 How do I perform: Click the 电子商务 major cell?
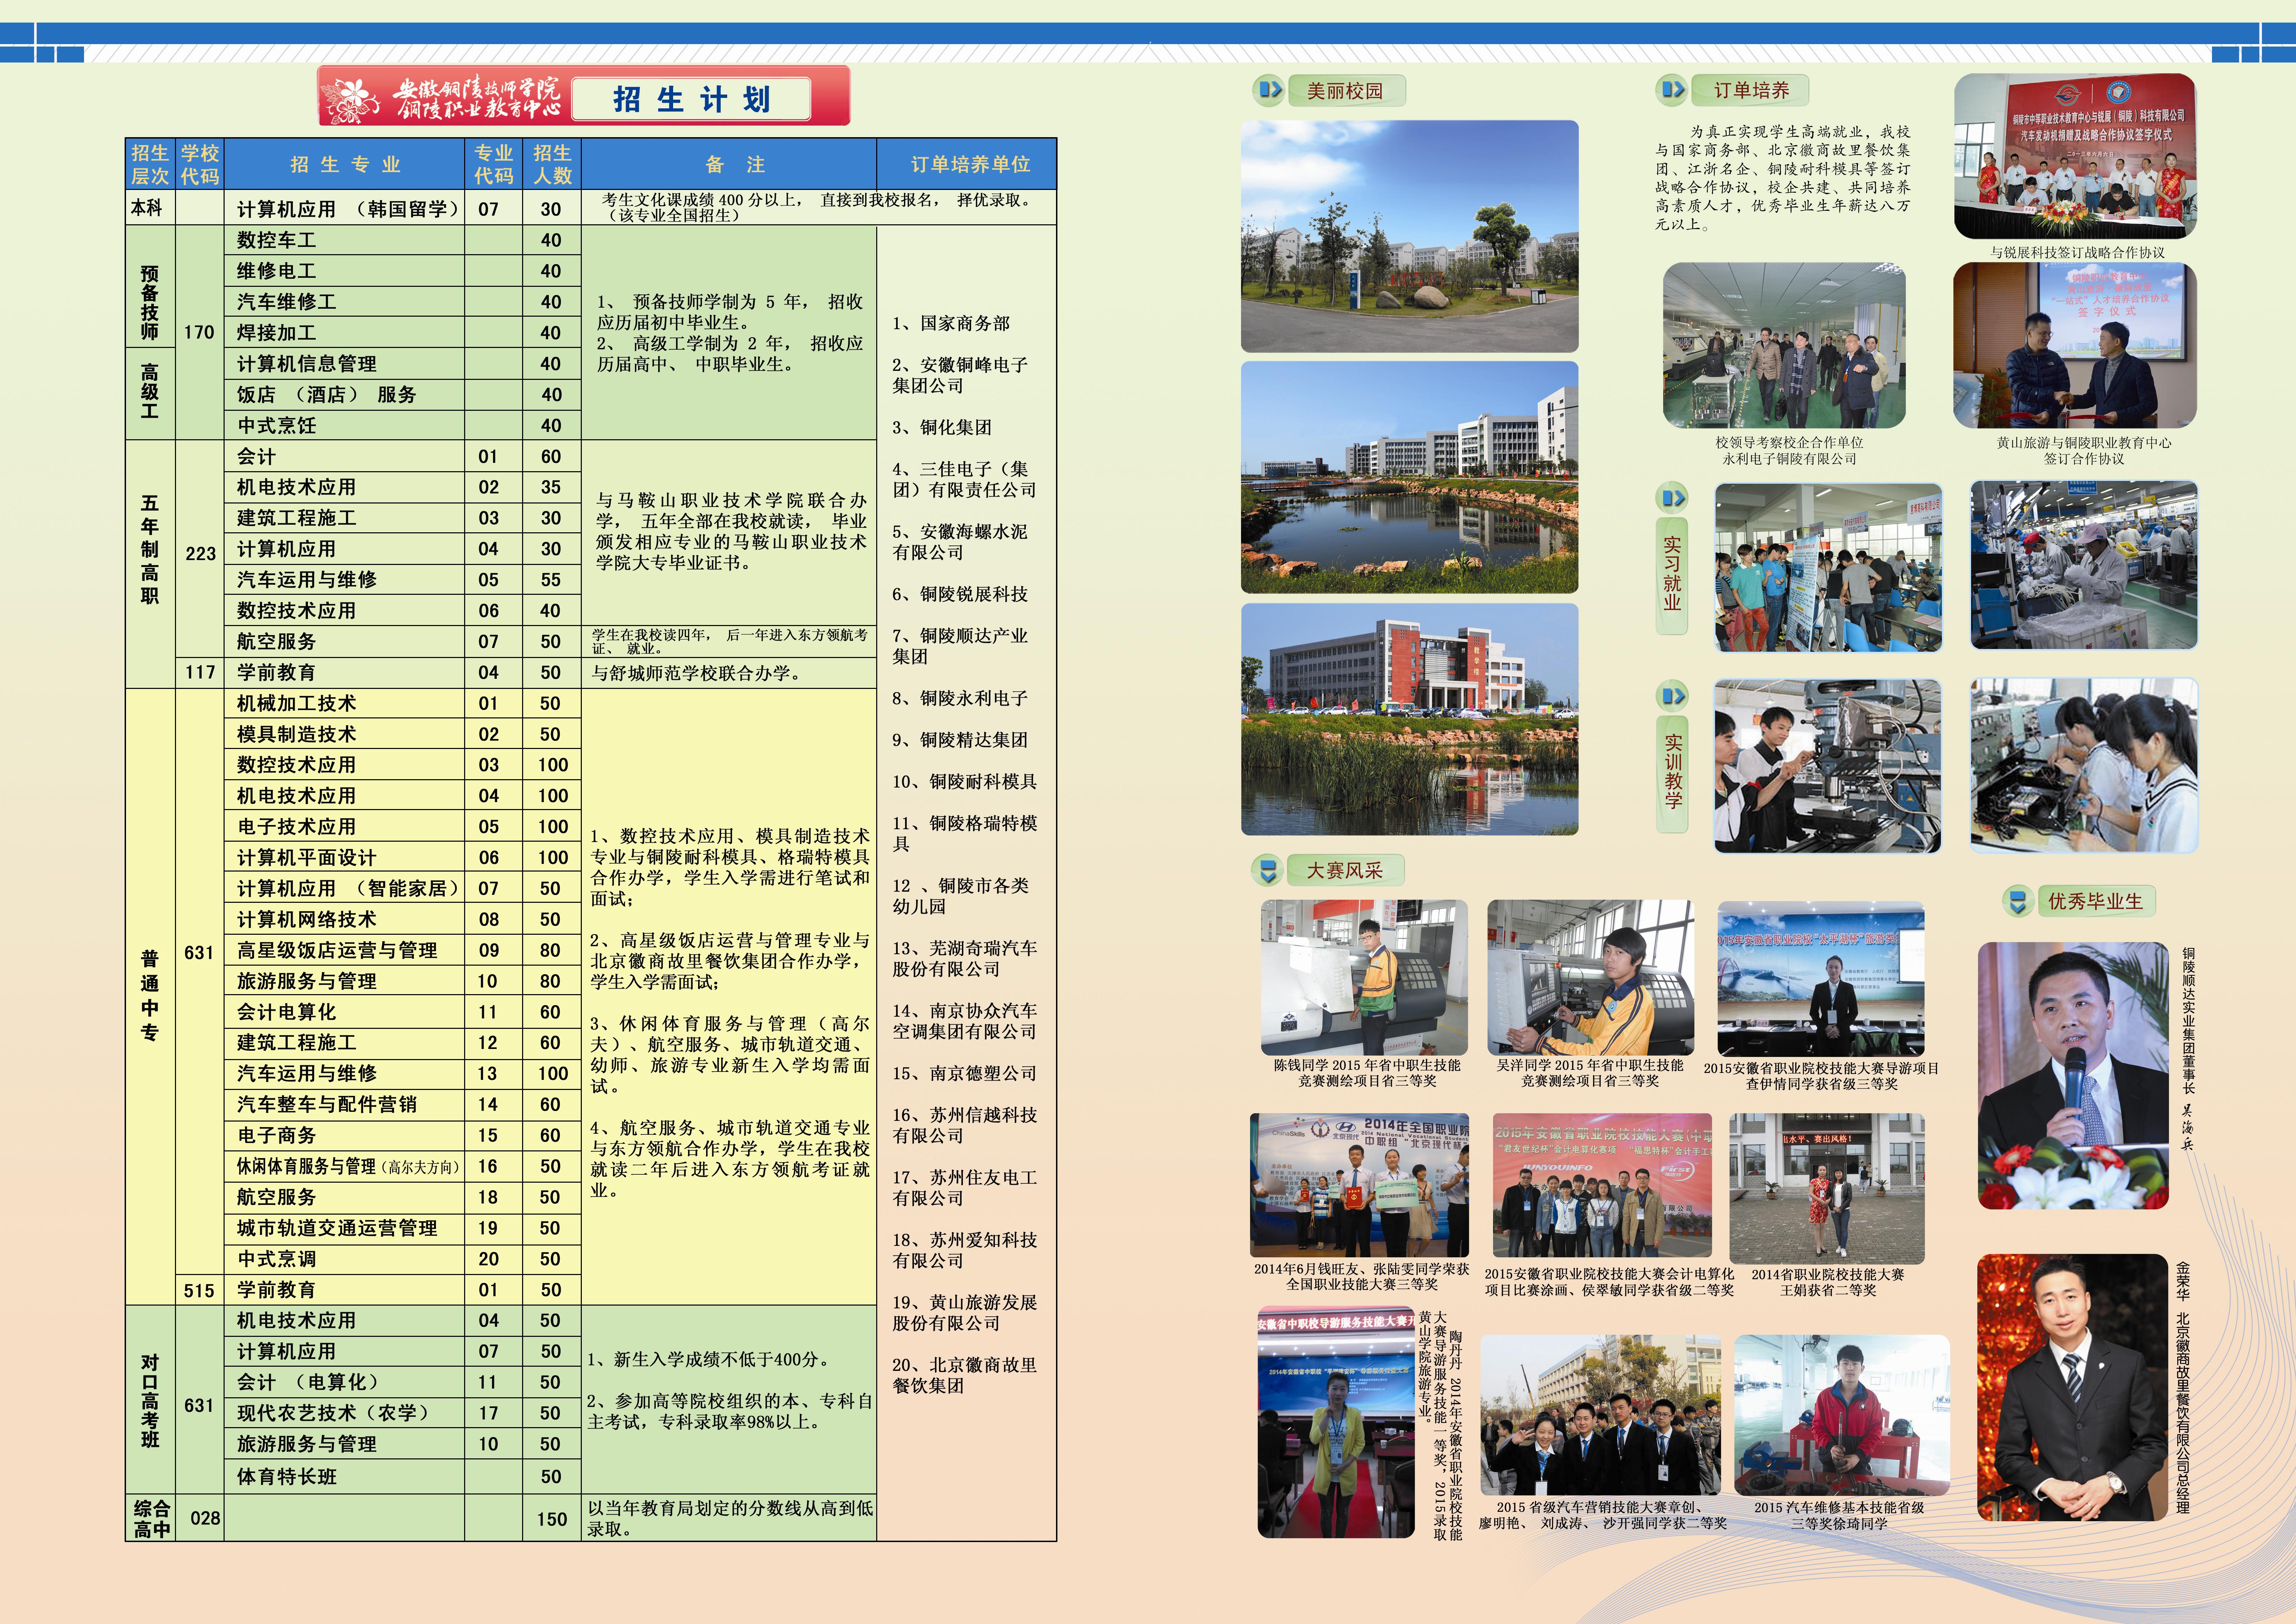[x=345, y=1135]
